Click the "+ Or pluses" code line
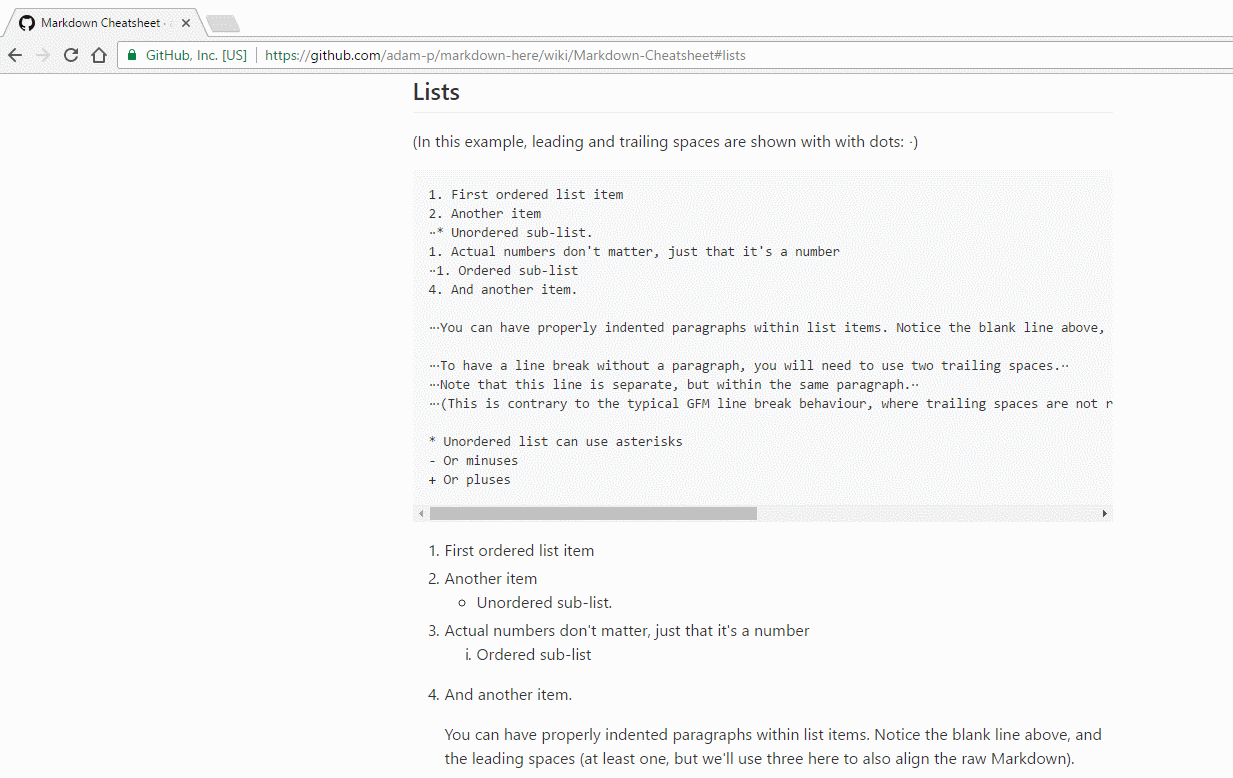 (469, 480)
